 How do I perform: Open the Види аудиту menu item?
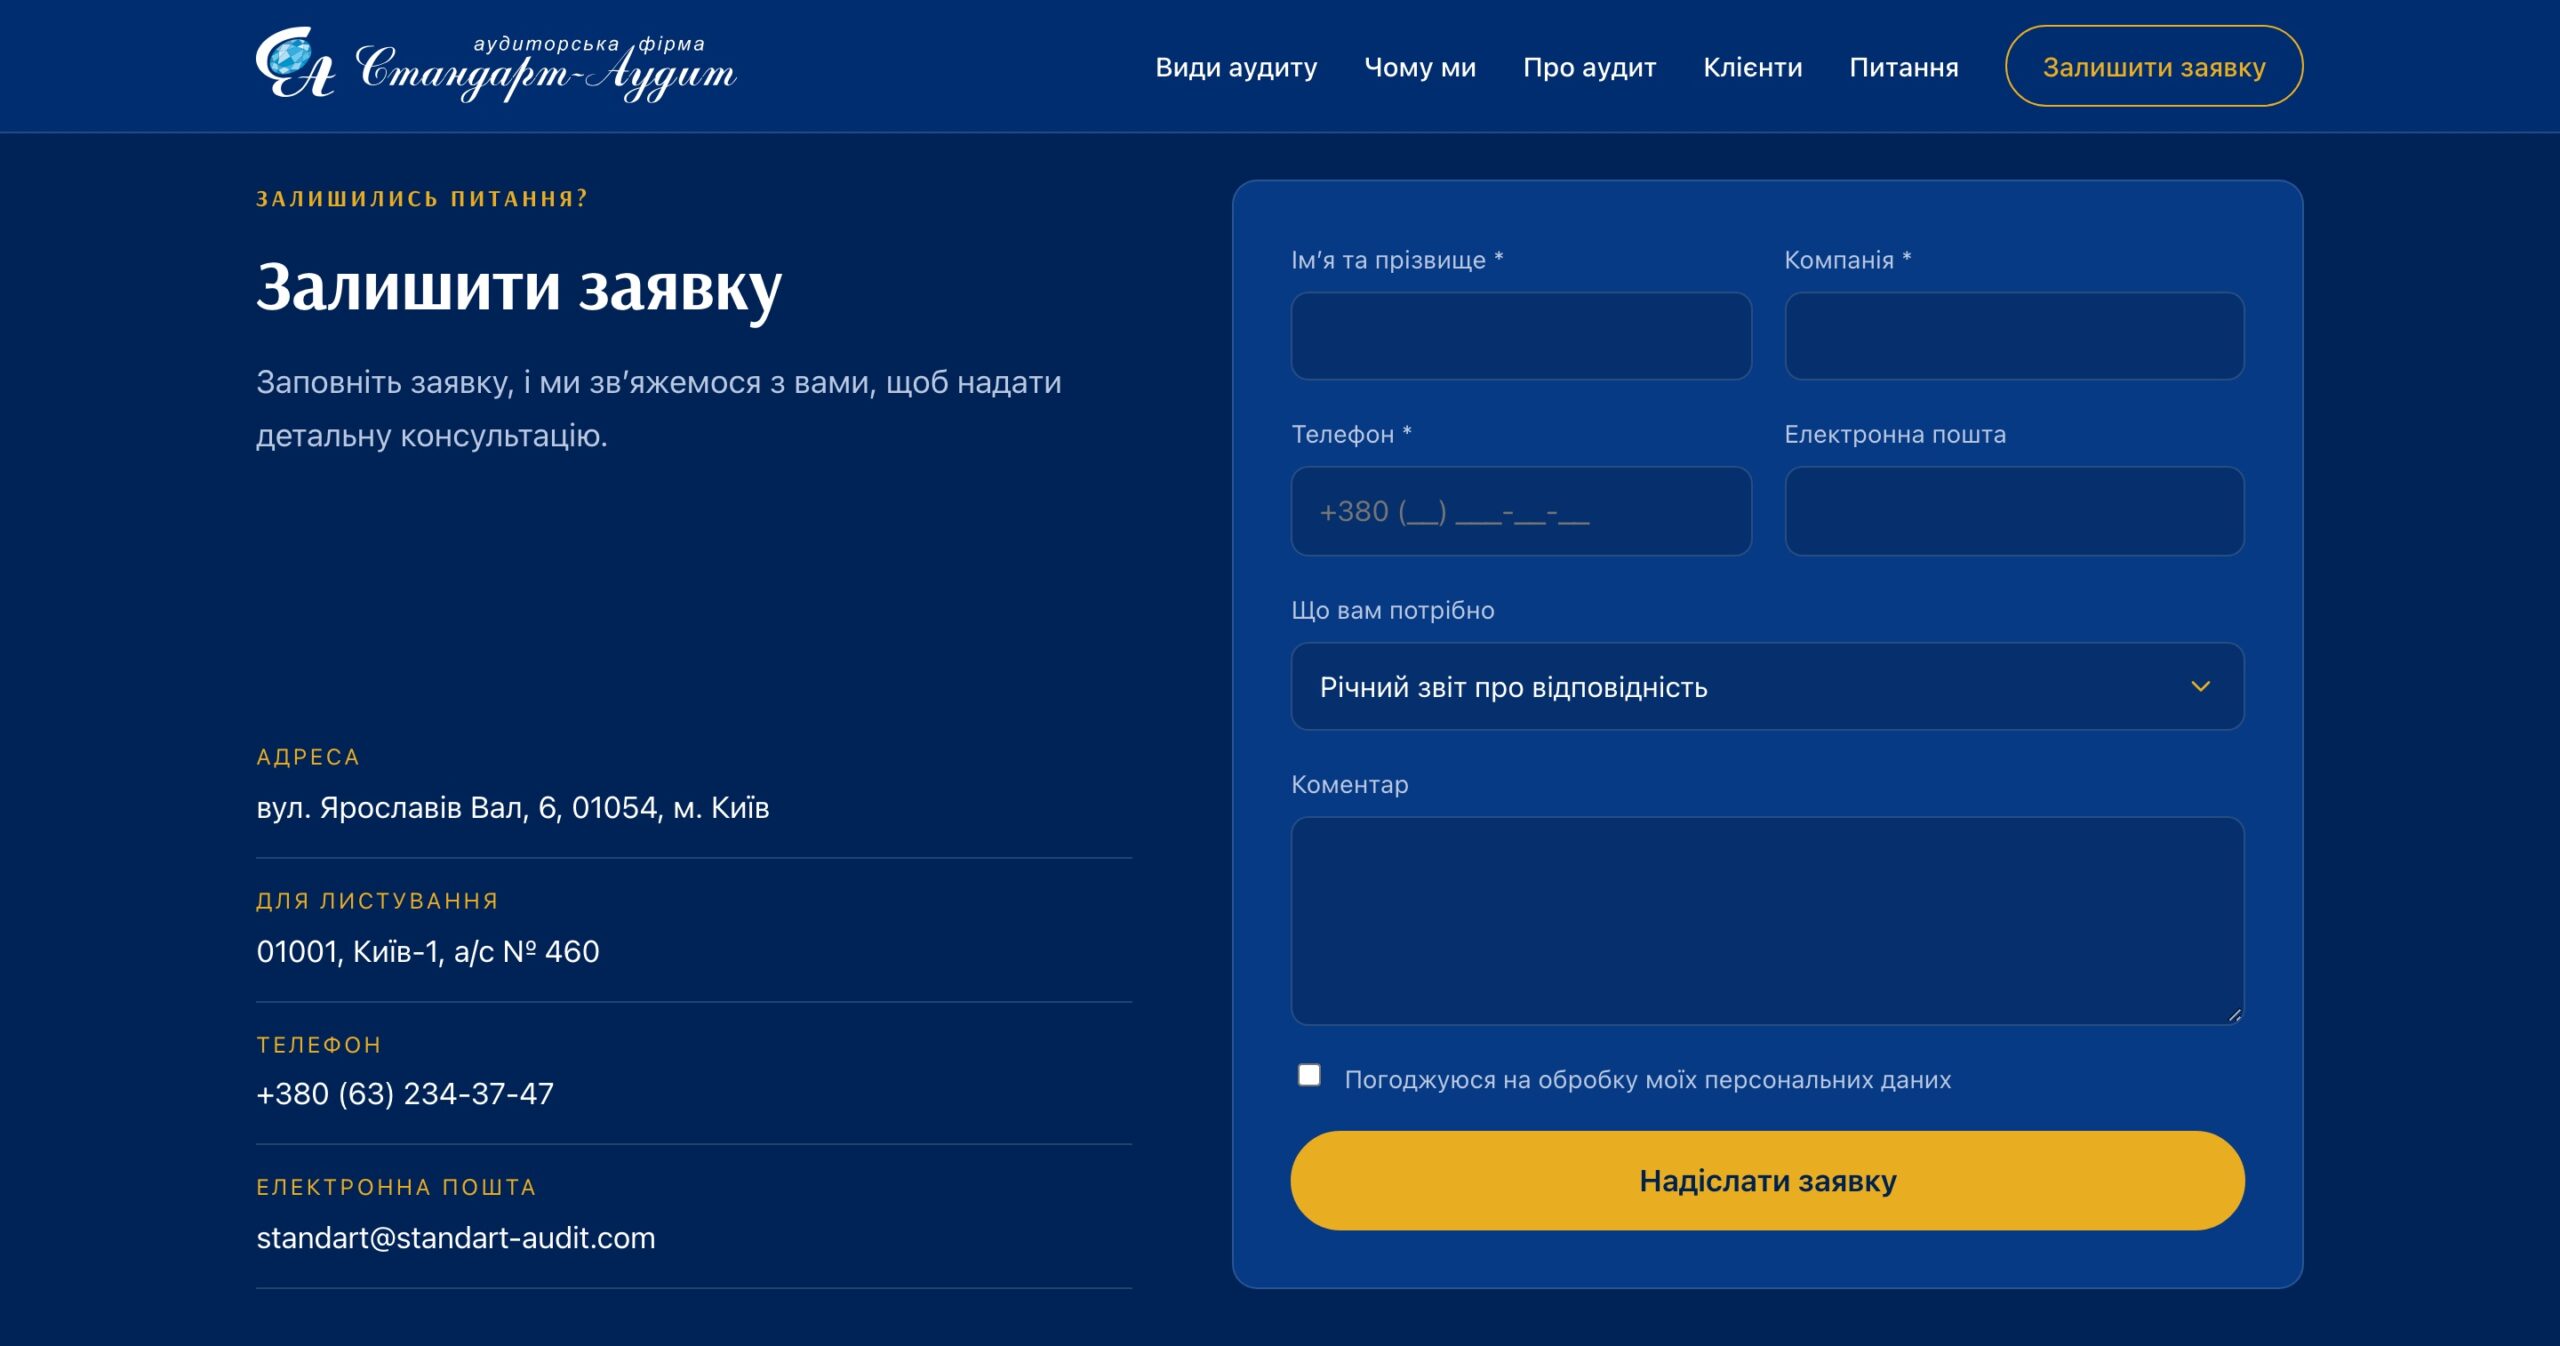coord(1236,67)
